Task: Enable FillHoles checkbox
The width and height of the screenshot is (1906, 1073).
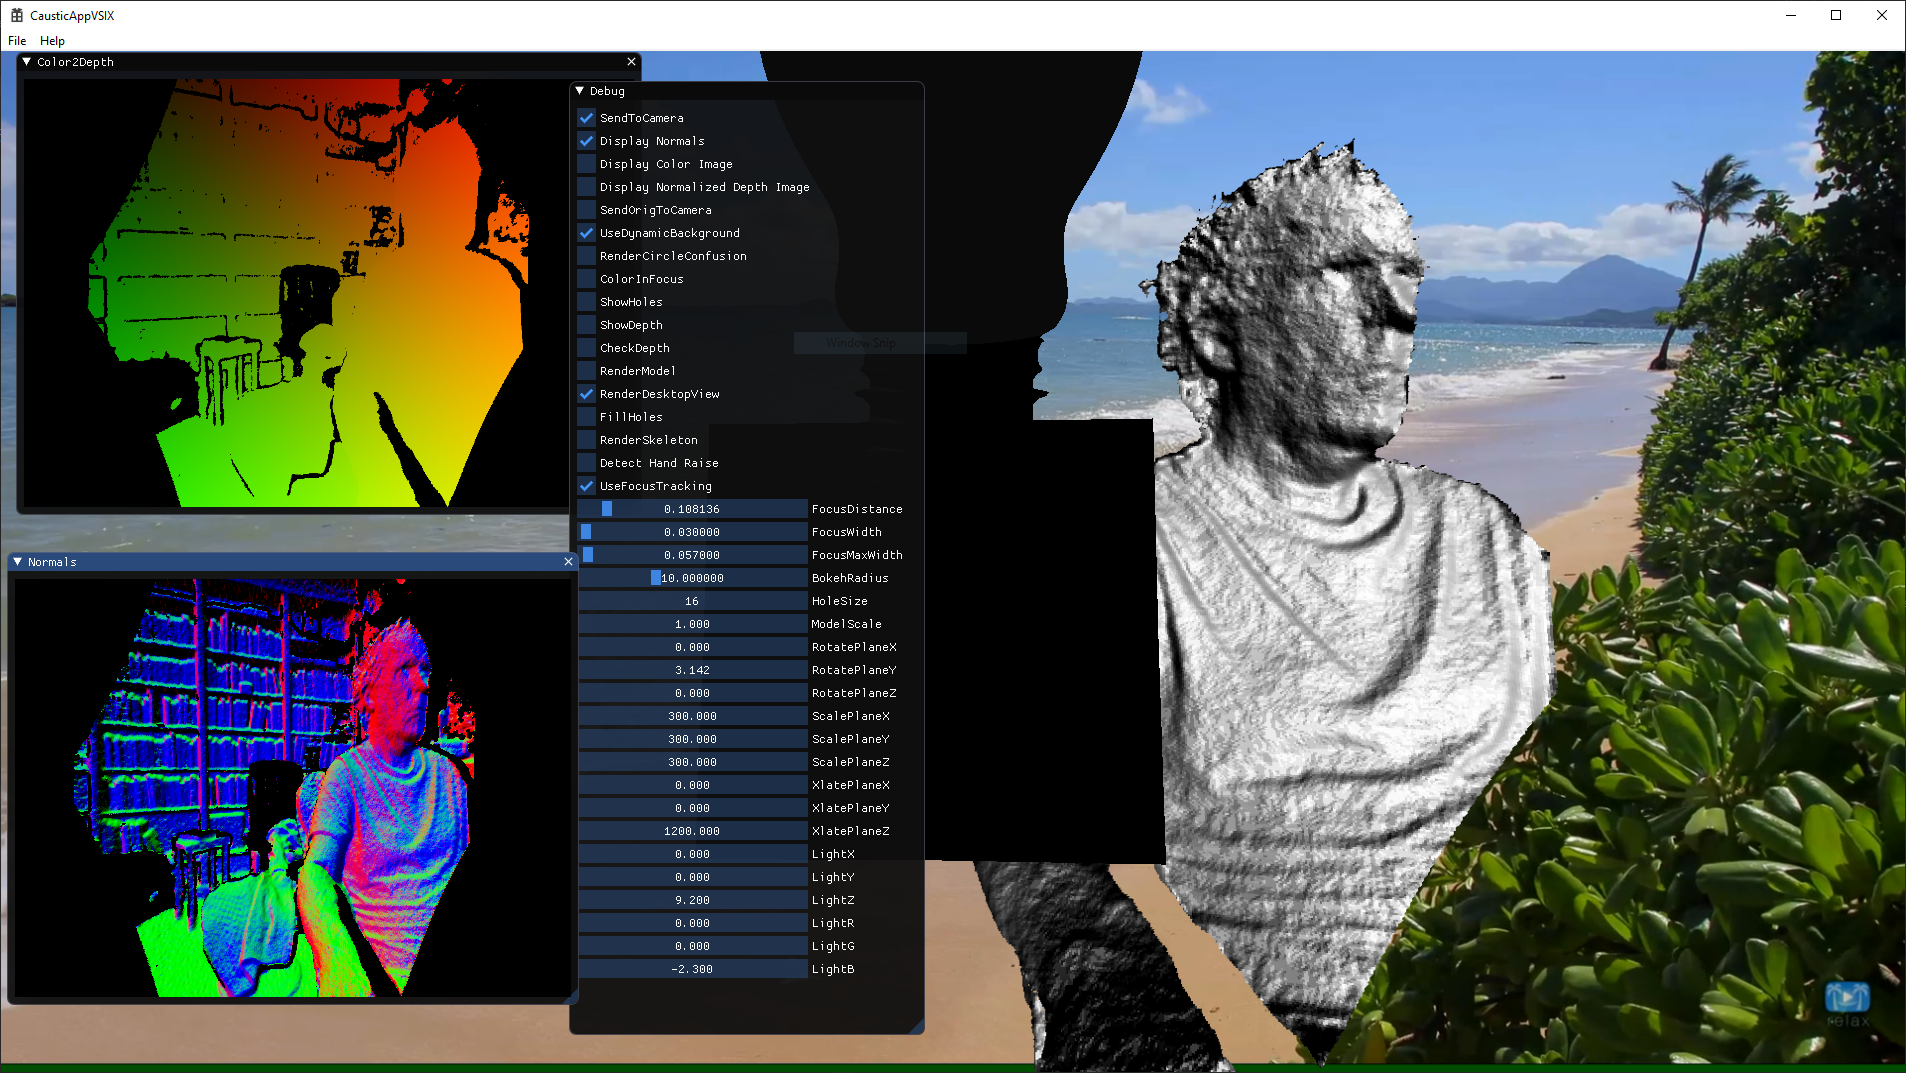Action: click(587, 417)
